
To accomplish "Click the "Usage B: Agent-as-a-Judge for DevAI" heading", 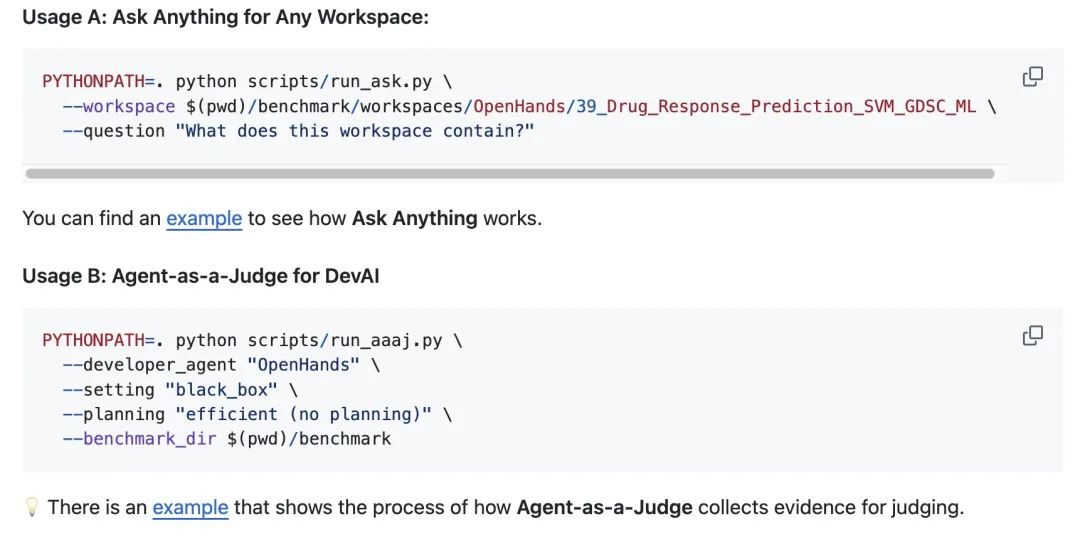I will (200, 276).
